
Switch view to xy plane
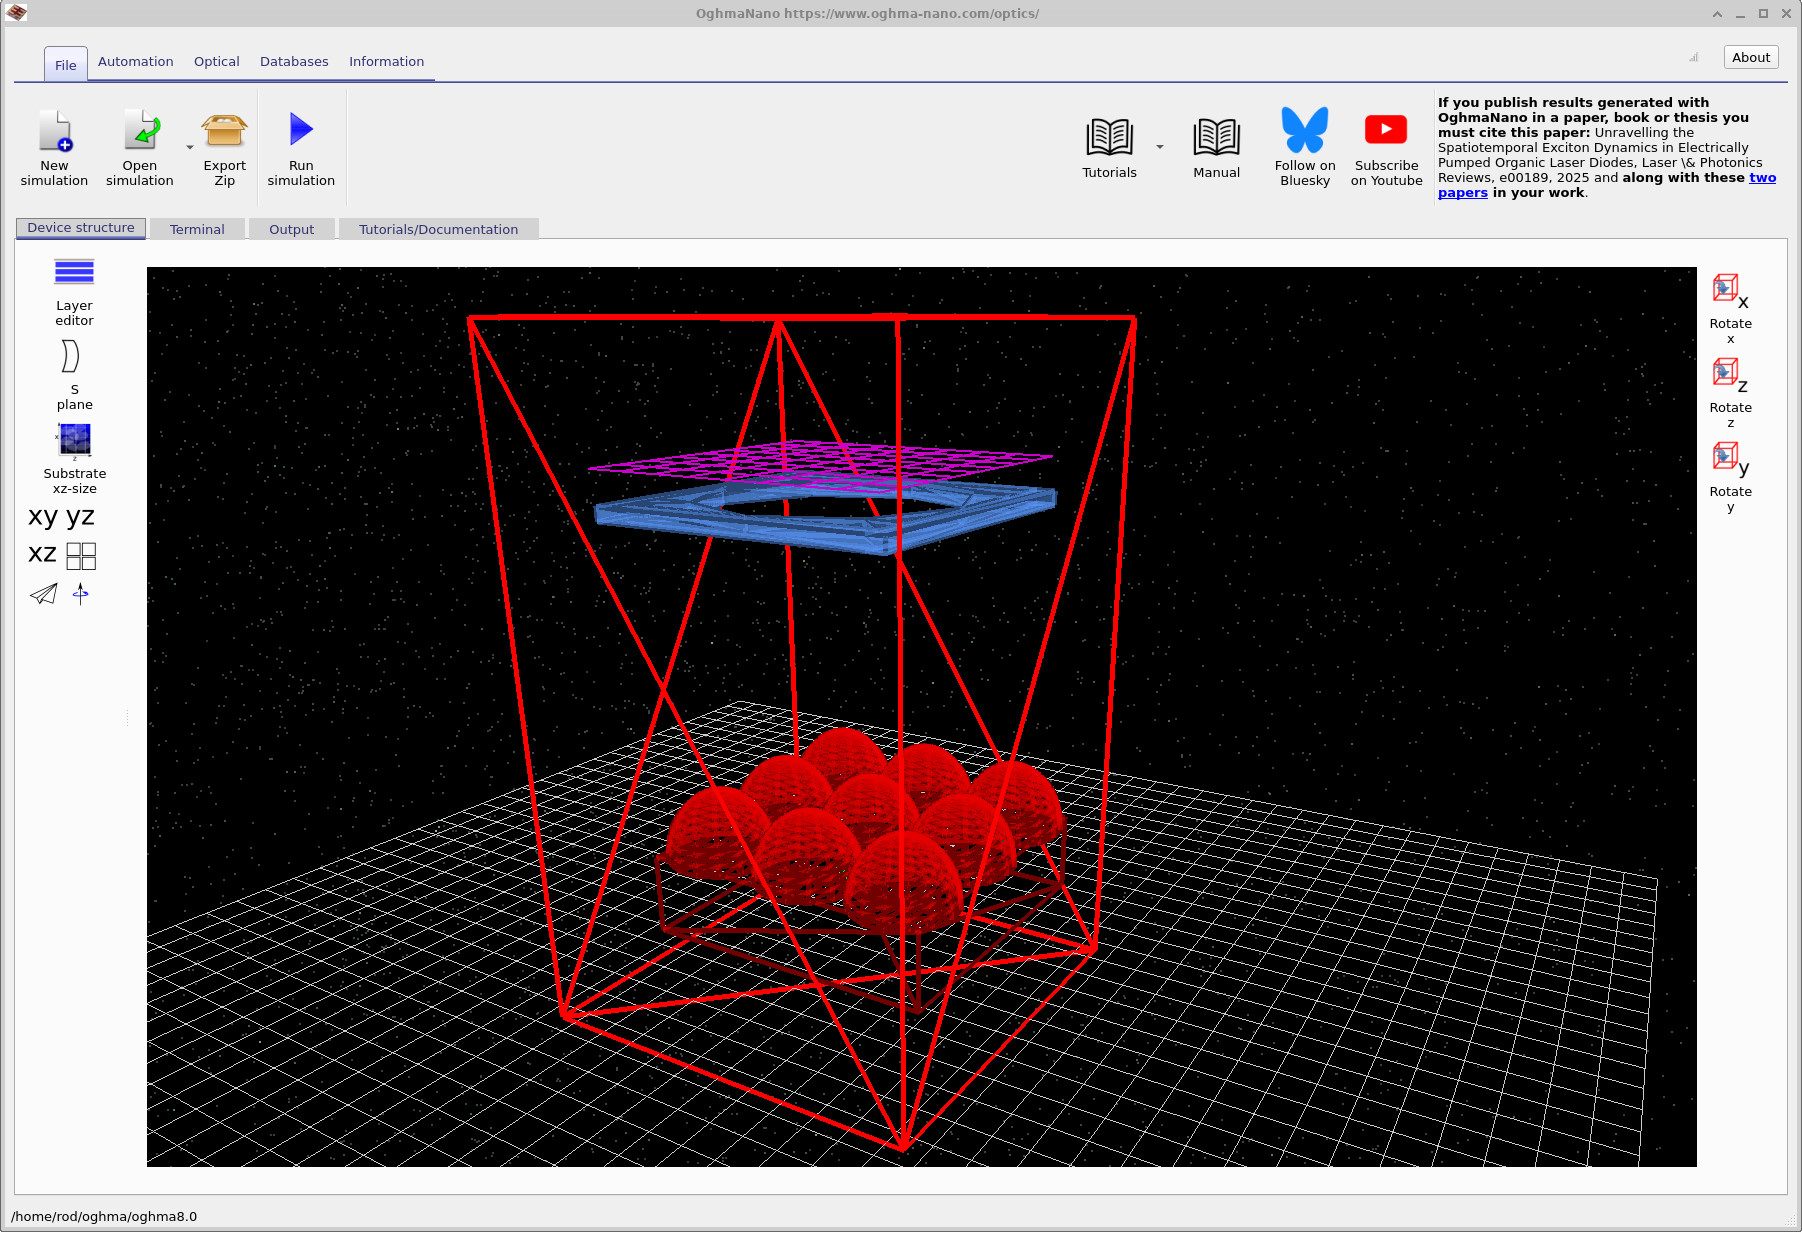[x=41, y=516]
